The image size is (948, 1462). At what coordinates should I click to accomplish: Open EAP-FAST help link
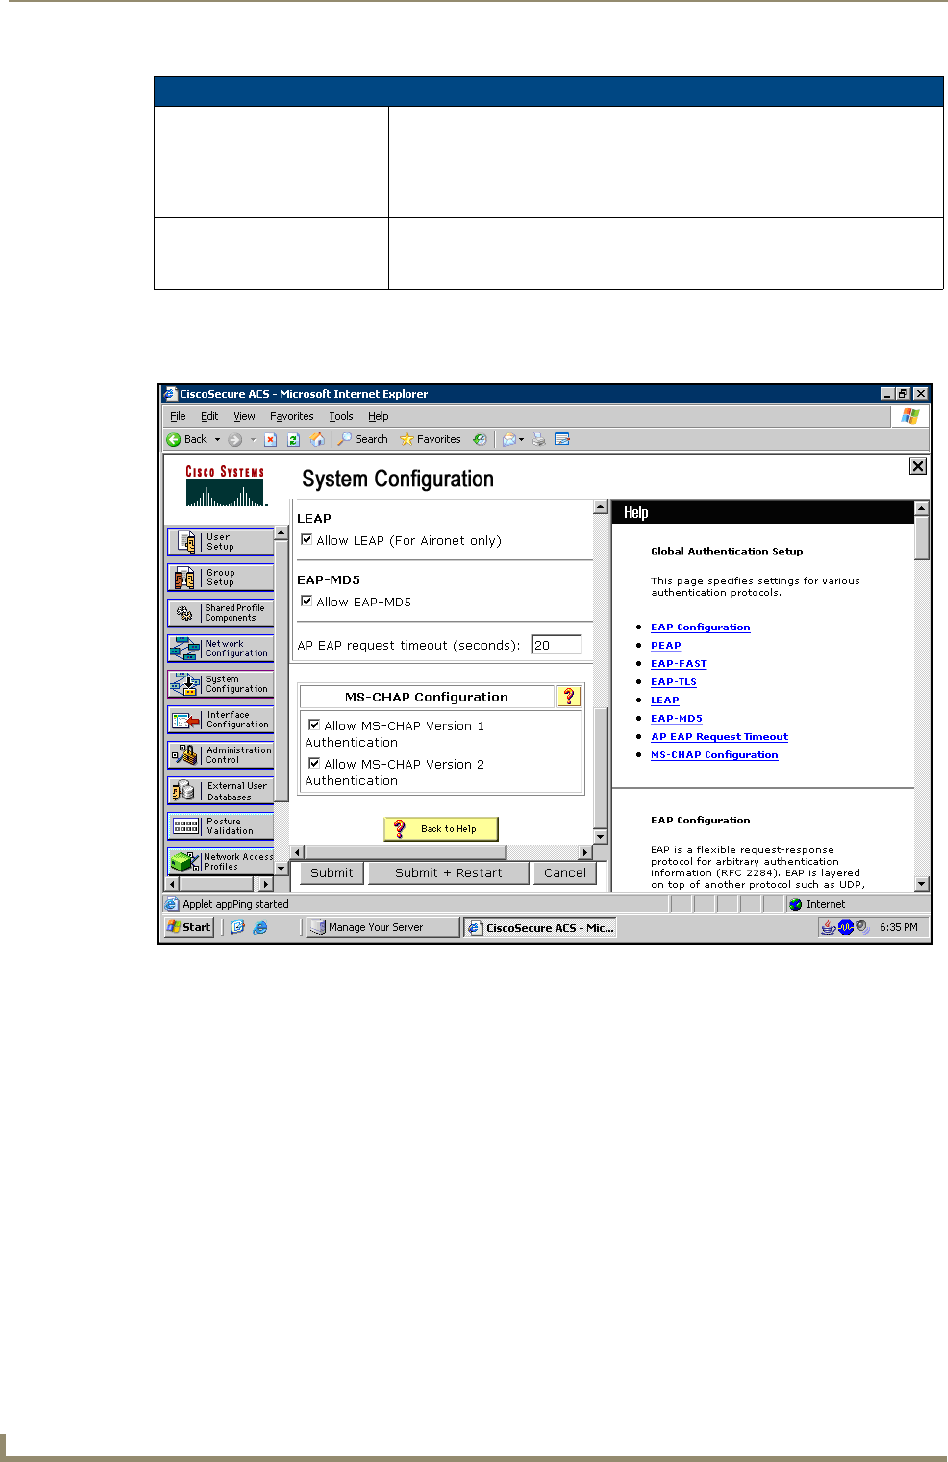(x=679, y=663)
